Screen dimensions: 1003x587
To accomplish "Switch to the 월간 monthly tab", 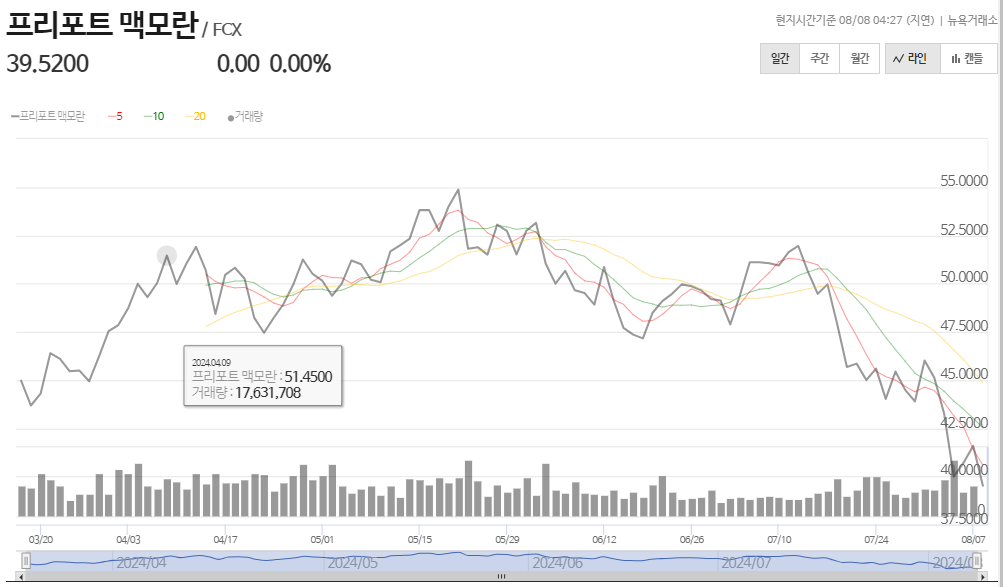I will click(x=860, y=58).
